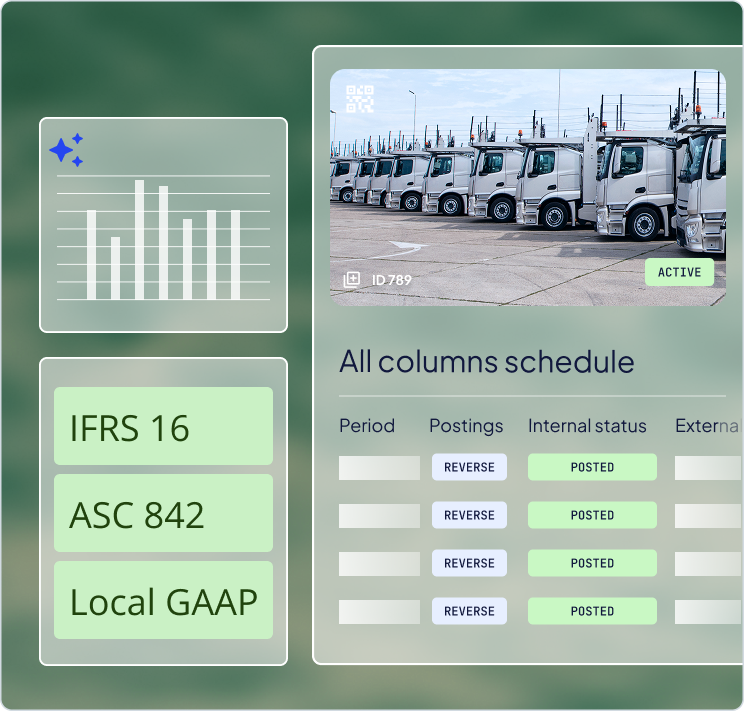744x711 pixels.
Task: Choose the ASC 842 option
Action: tap(163, 514)
